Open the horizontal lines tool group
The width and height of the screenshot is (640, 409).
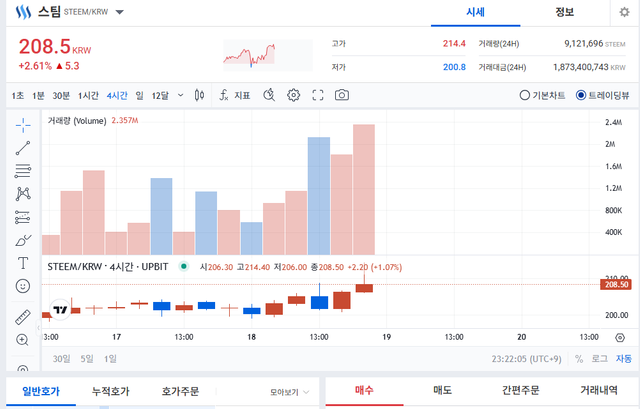(x=23, y=171)
